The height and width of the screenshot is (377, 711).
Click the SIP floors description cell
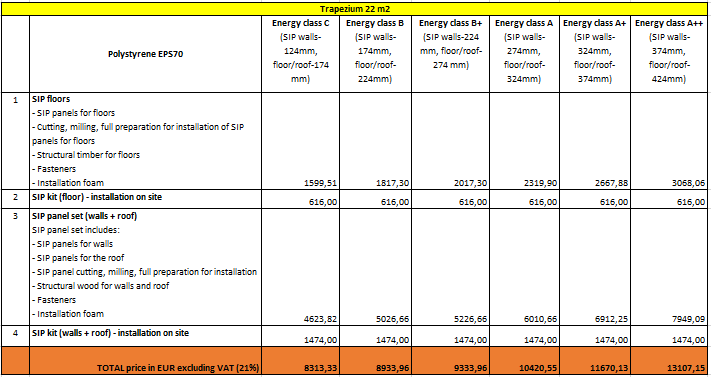(146, 141)
